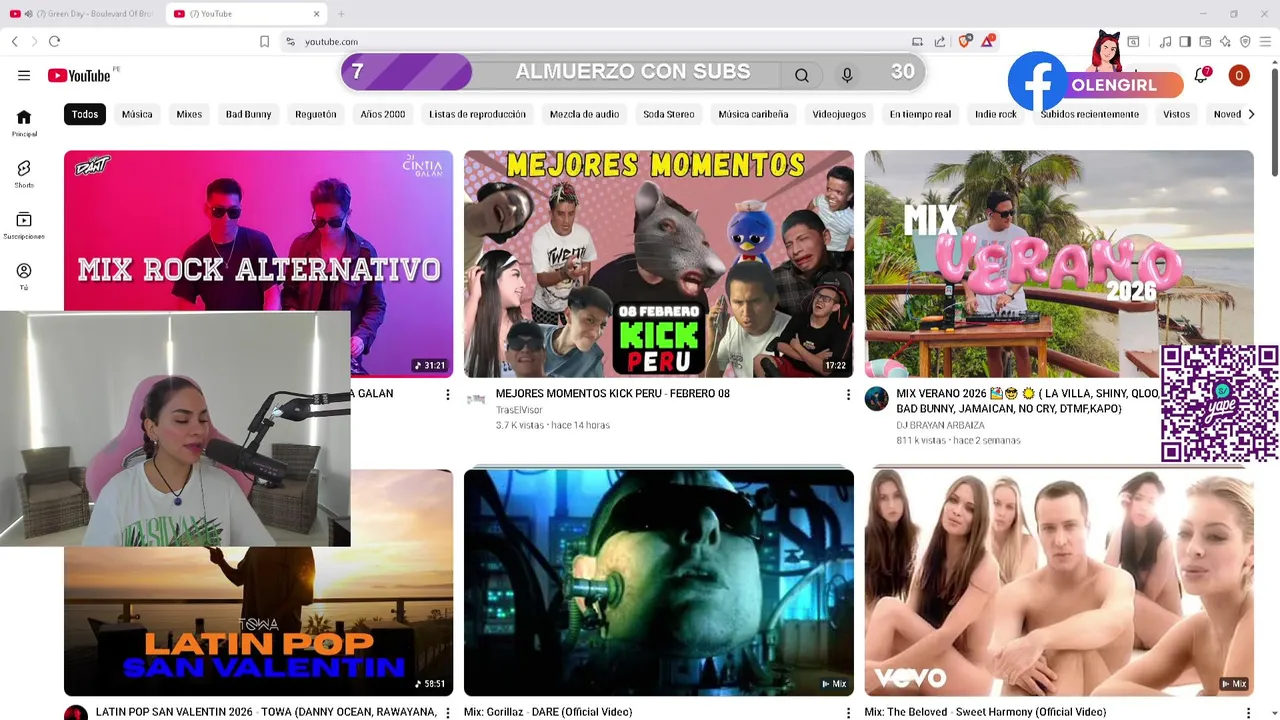This screenshot has height=720, width=1280.
Task: Open the title MEJORES MOMENTOS KICK PERU - FEBRERO 08
Action: tap(612, 394)
